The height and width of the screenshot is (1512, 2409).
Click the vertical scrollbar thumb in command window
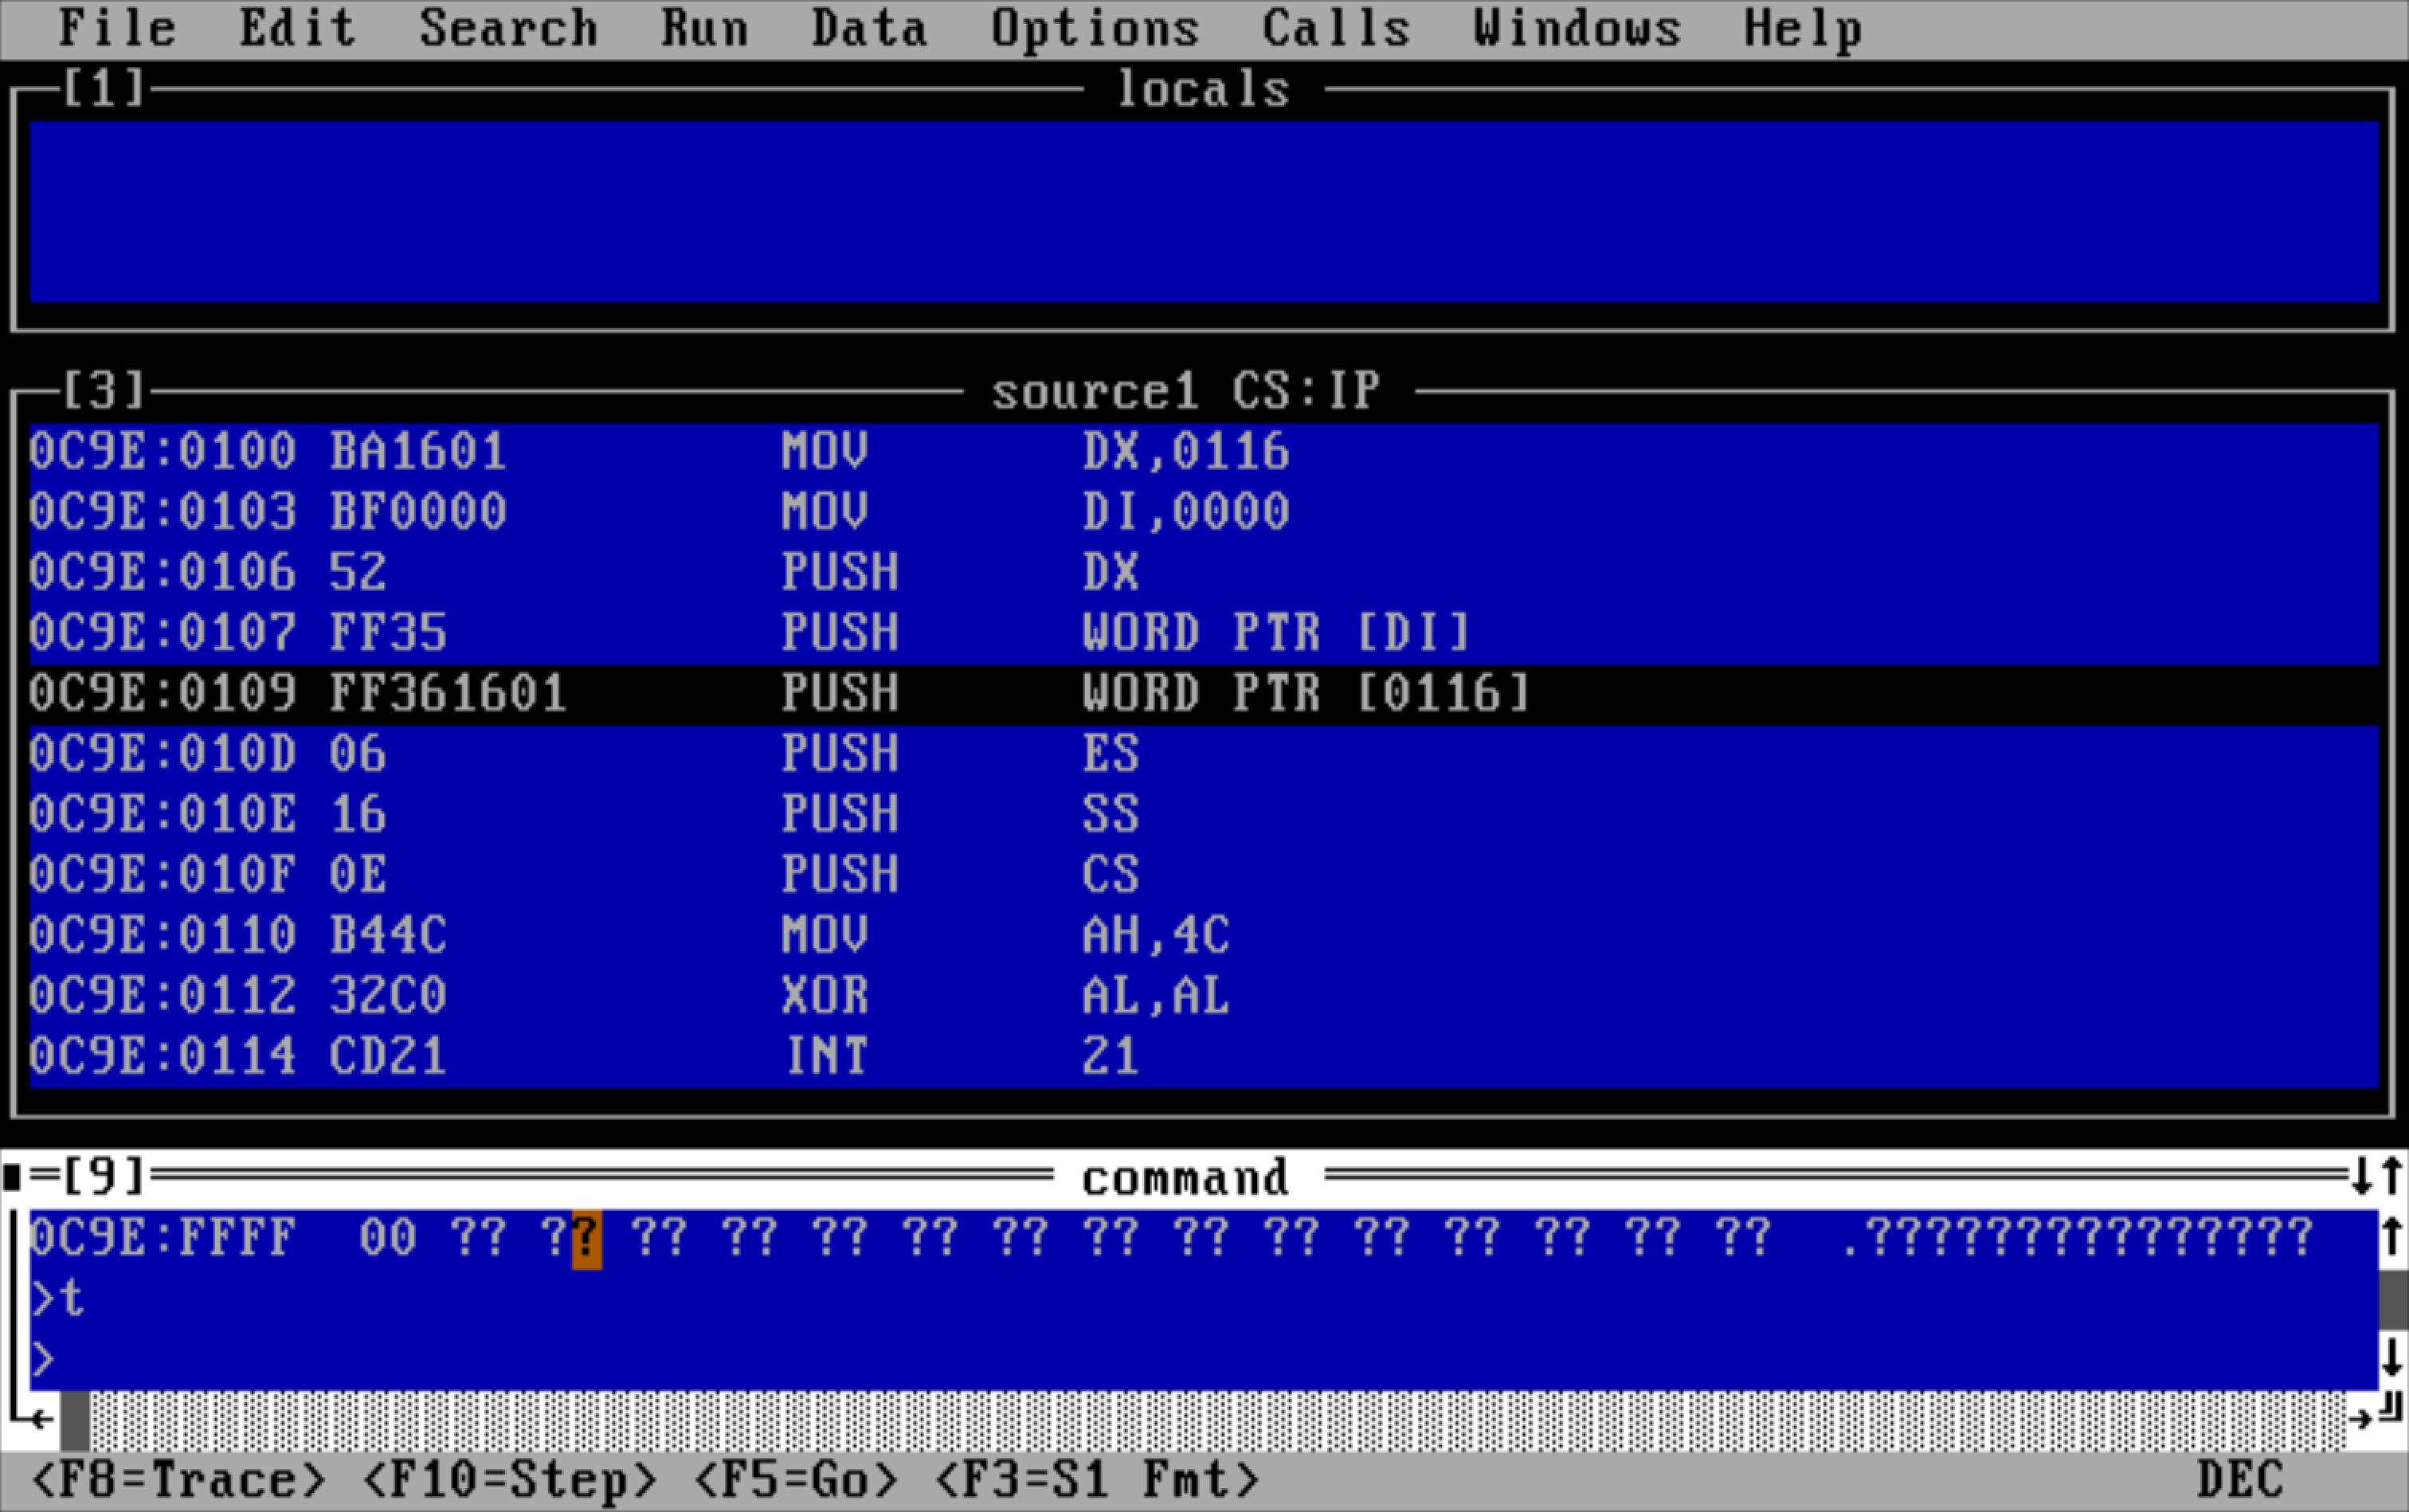tap(2392, 1299)
